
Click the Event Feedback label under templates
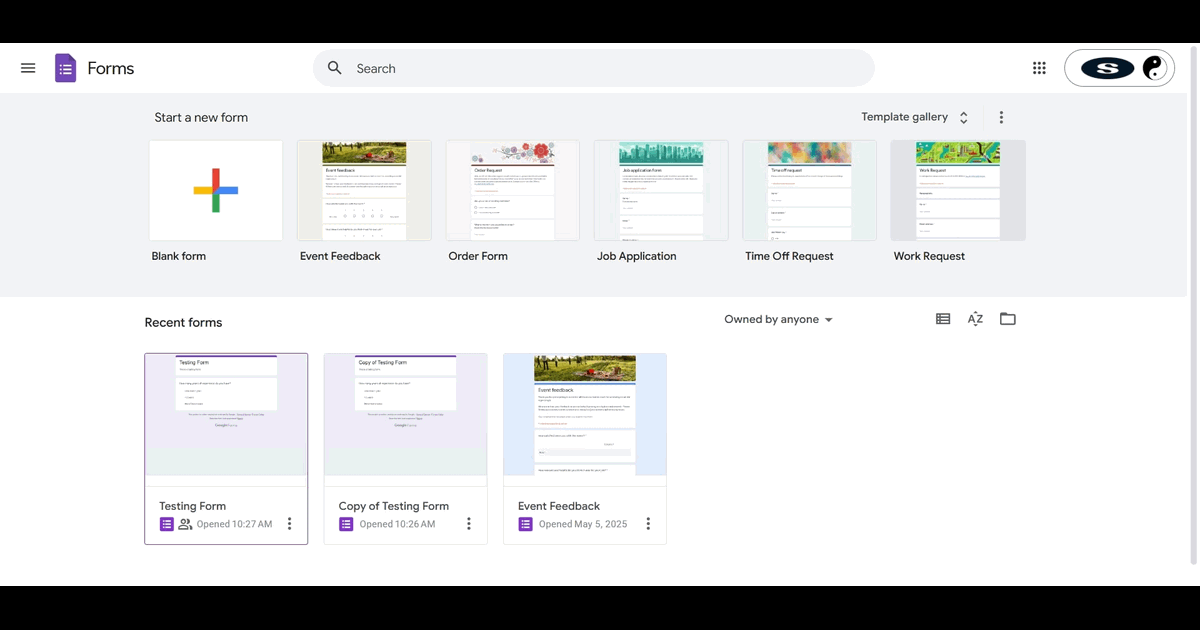point(340,256)
